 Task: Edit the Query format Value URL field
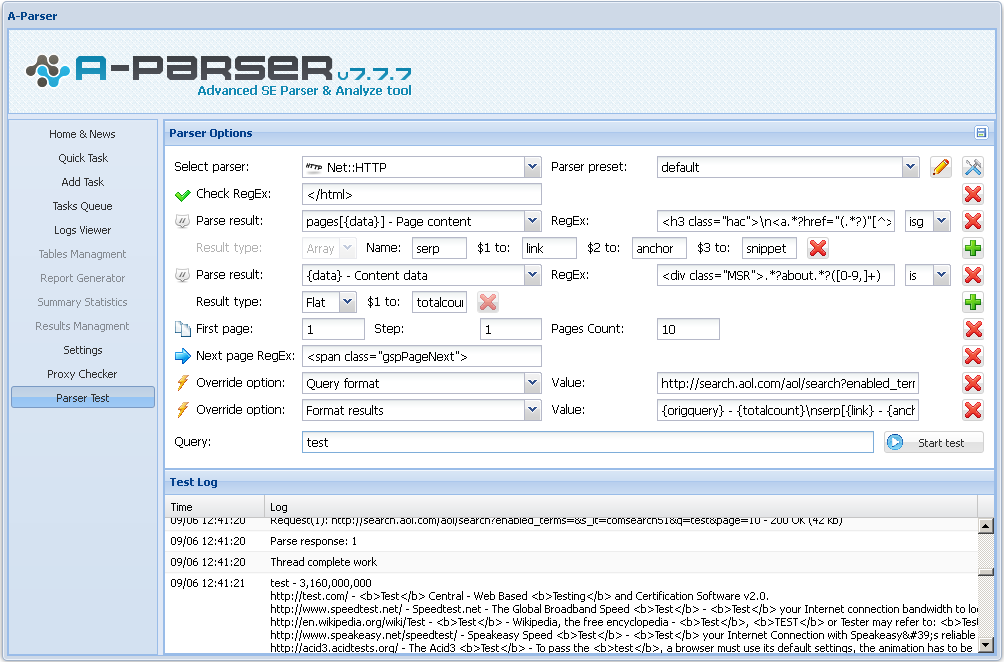tap(788, 383)
